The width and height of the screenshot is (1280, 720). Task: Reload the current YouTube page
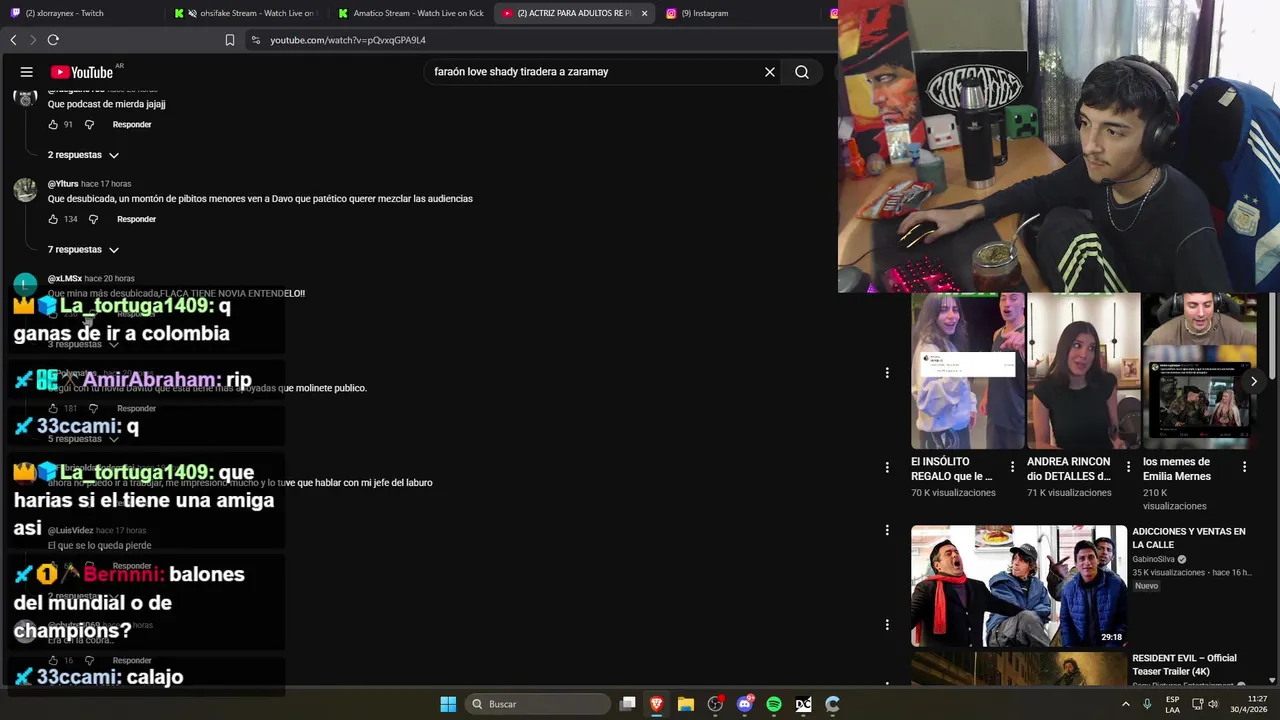[53, 40]
